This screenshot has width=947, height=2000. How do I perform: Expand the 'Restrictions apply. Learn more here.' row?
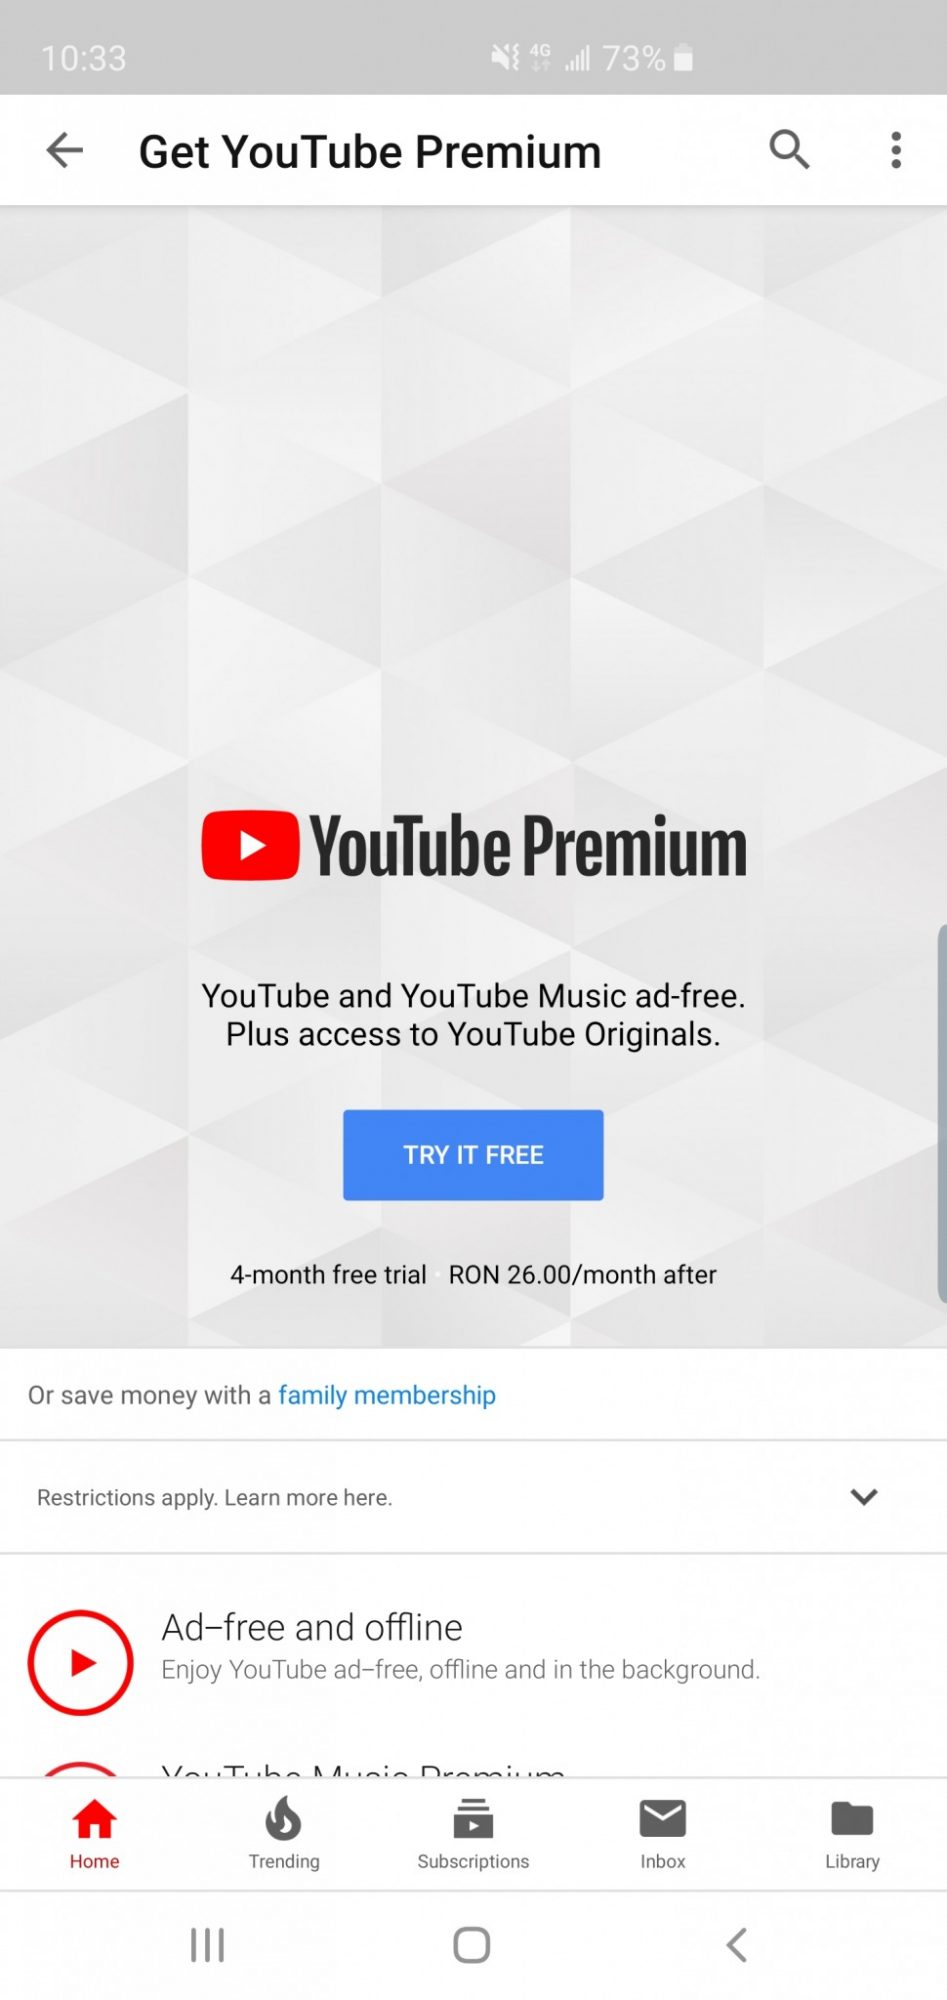pos(473,1497)
